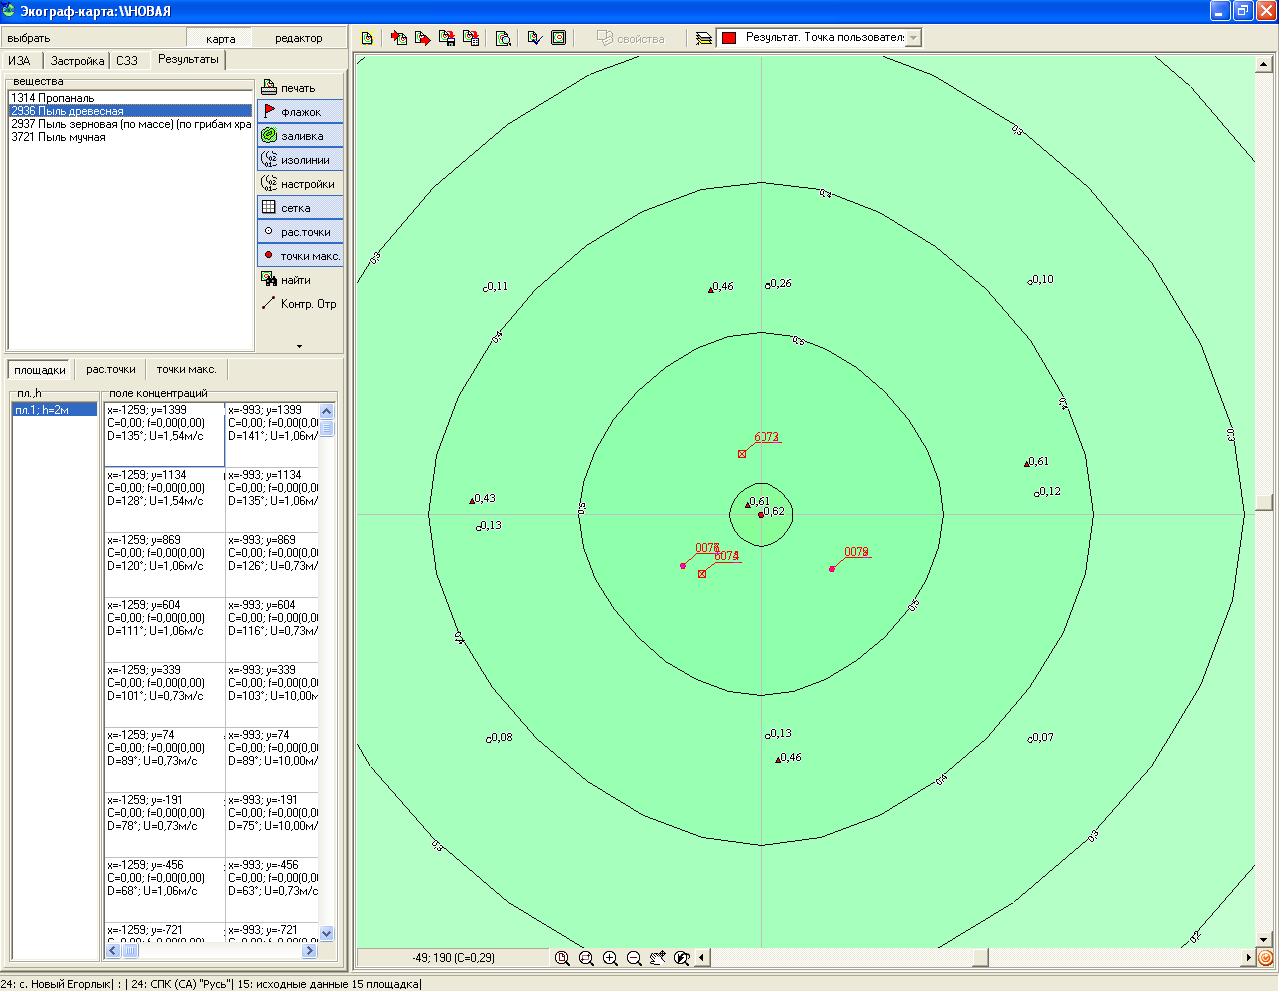Image resolution: width=1286 pixels, height=992 pixels.
Task: Toggle the флажок flag display button
Action: click(x=300, y=112)
